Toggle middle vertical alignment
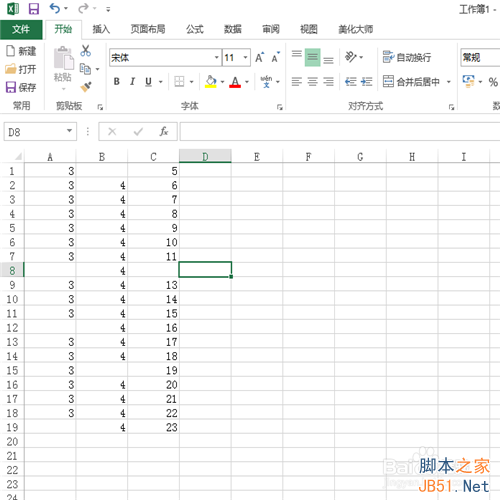The width and height of the screenshot is (500, 500). [x=312, y=57]
